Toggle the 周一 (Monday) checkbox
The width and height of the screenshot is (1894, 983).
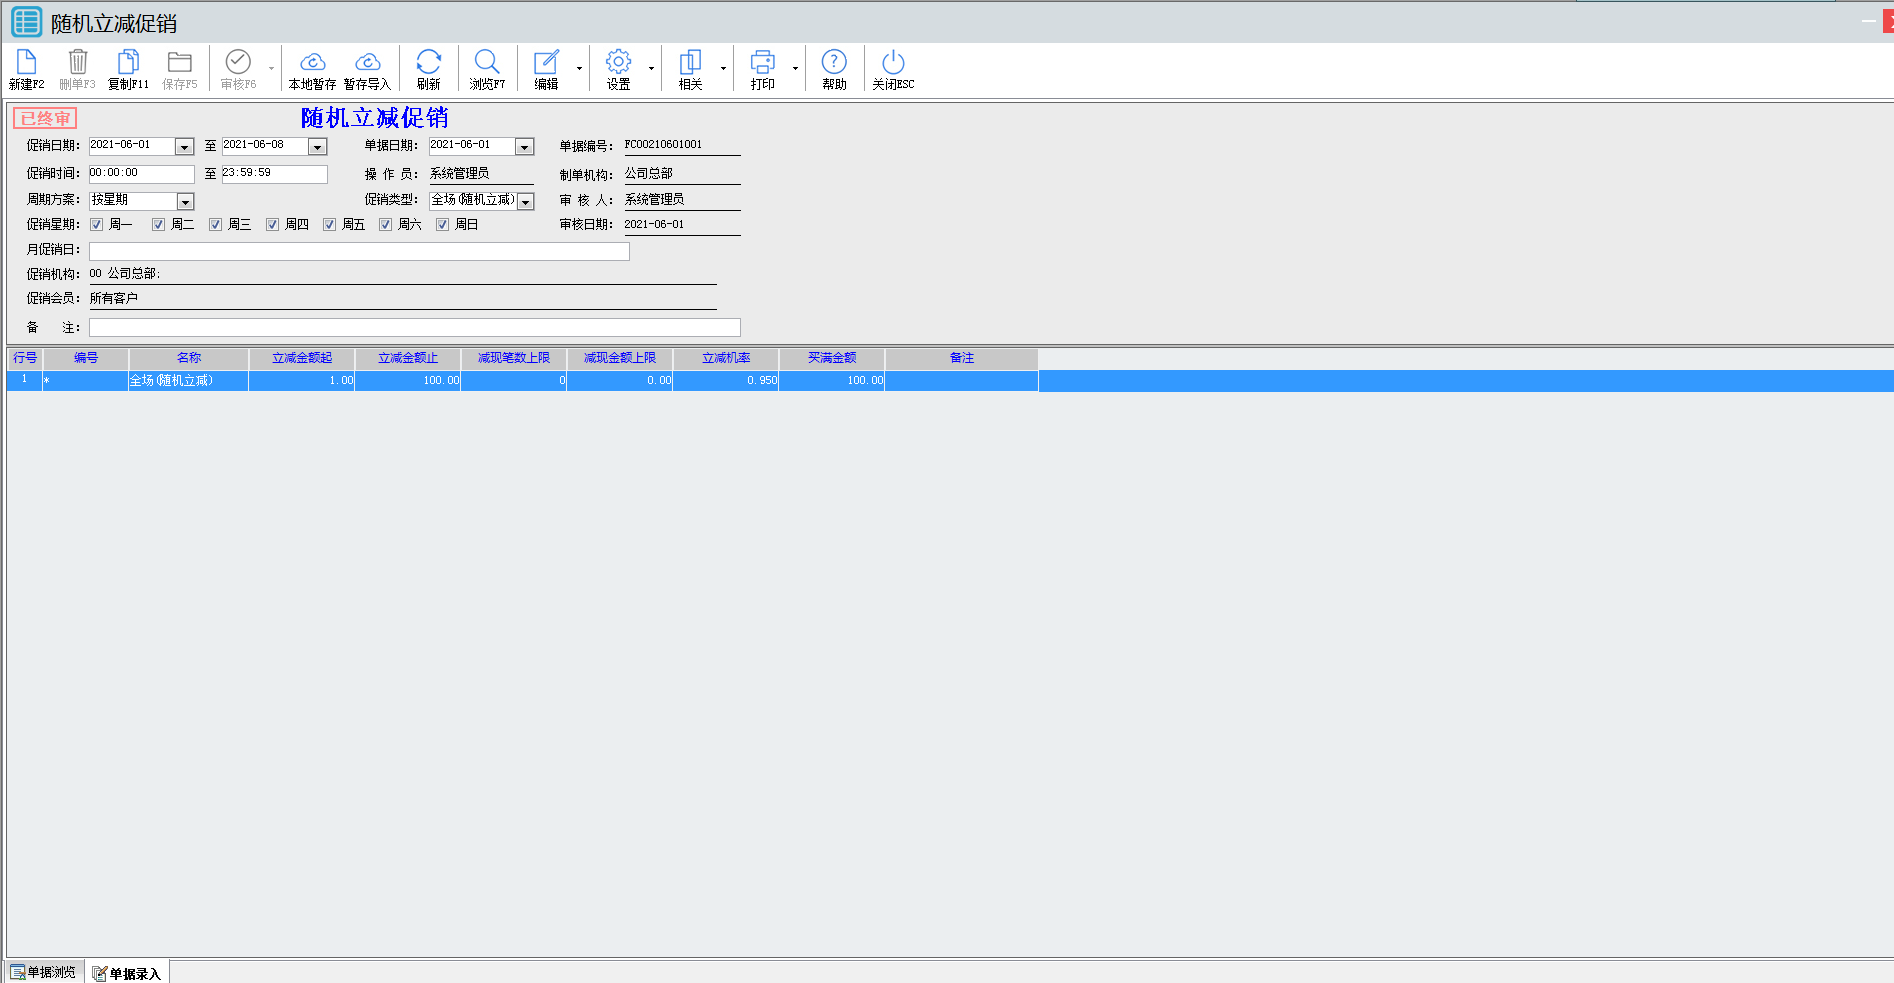click(97, 225)
